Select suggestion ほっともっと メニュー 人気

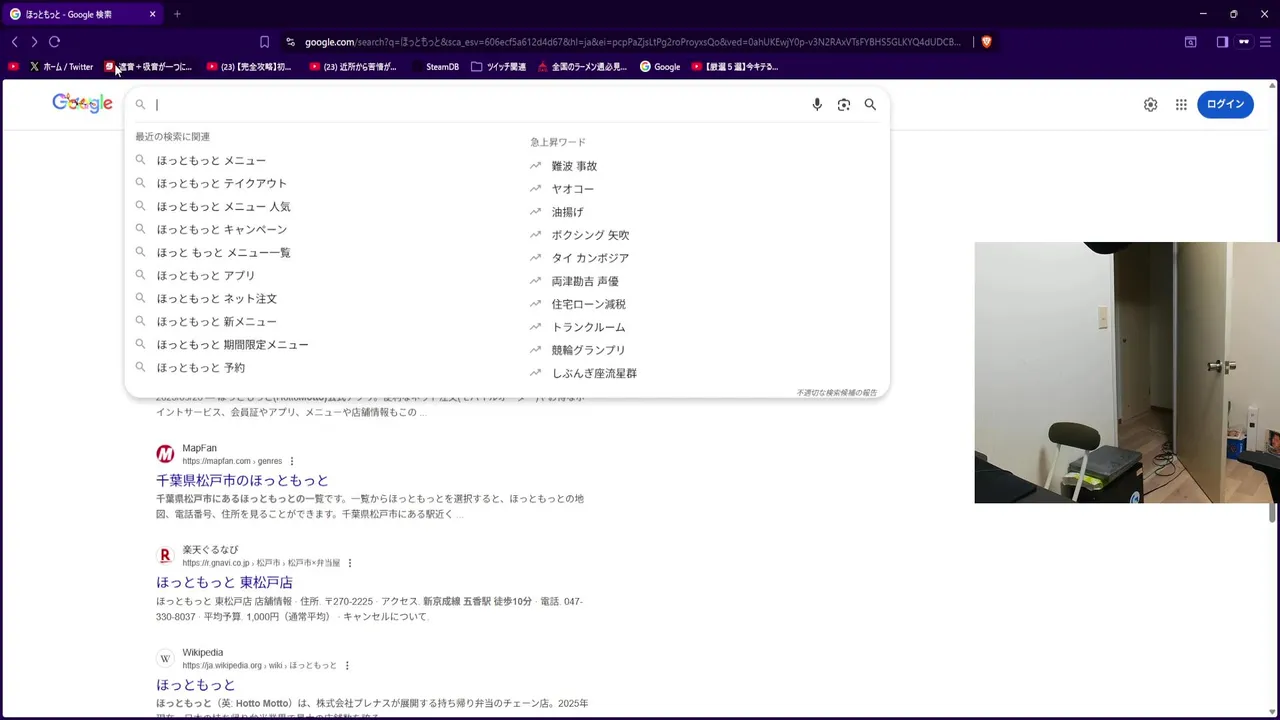coord(223,206)
